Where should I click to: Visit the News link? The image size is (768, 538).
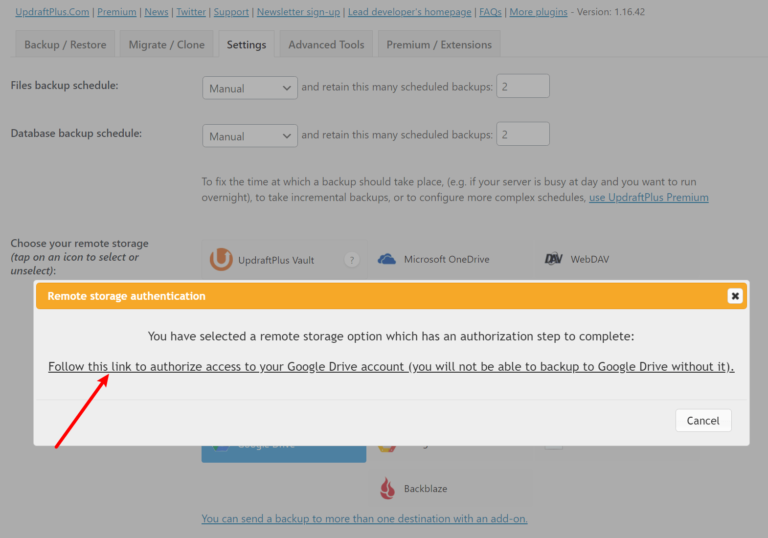point(156,12)
